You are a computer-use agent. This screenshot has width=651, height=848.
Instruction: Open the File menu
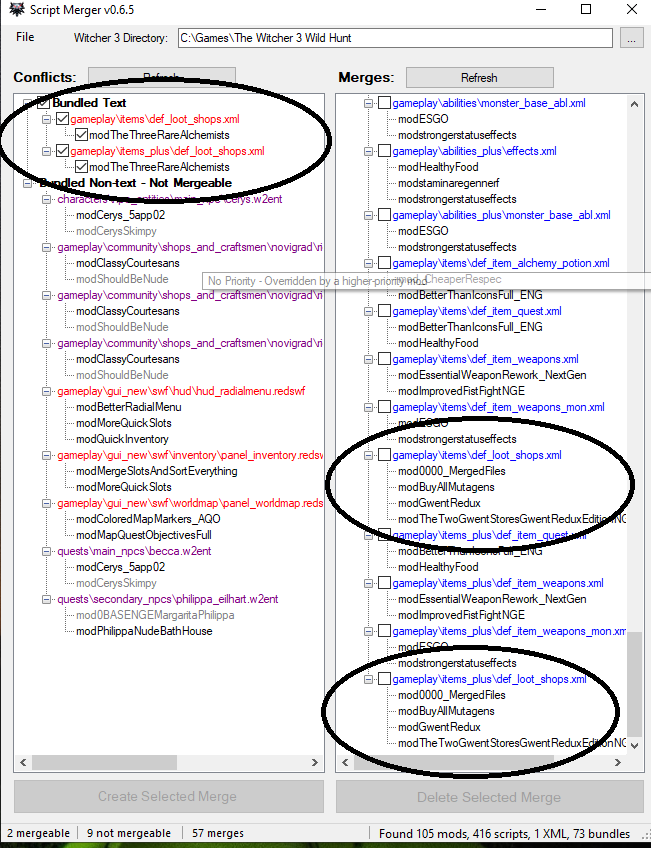[25, 37]
